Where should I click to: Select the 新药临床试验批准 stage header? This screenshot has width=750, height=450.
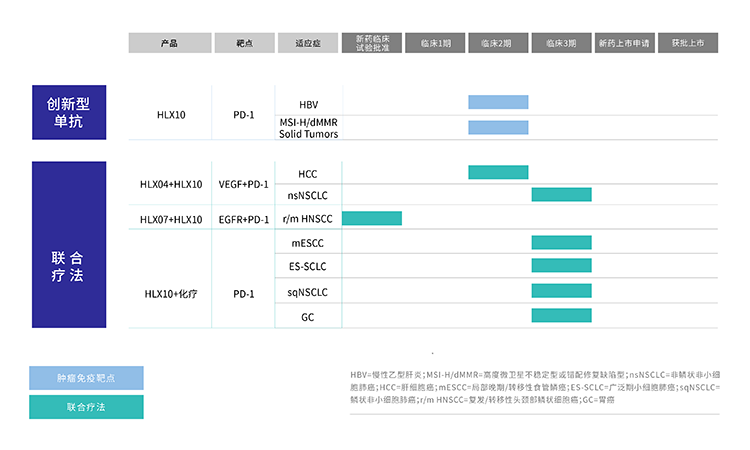tap(372, 43)
